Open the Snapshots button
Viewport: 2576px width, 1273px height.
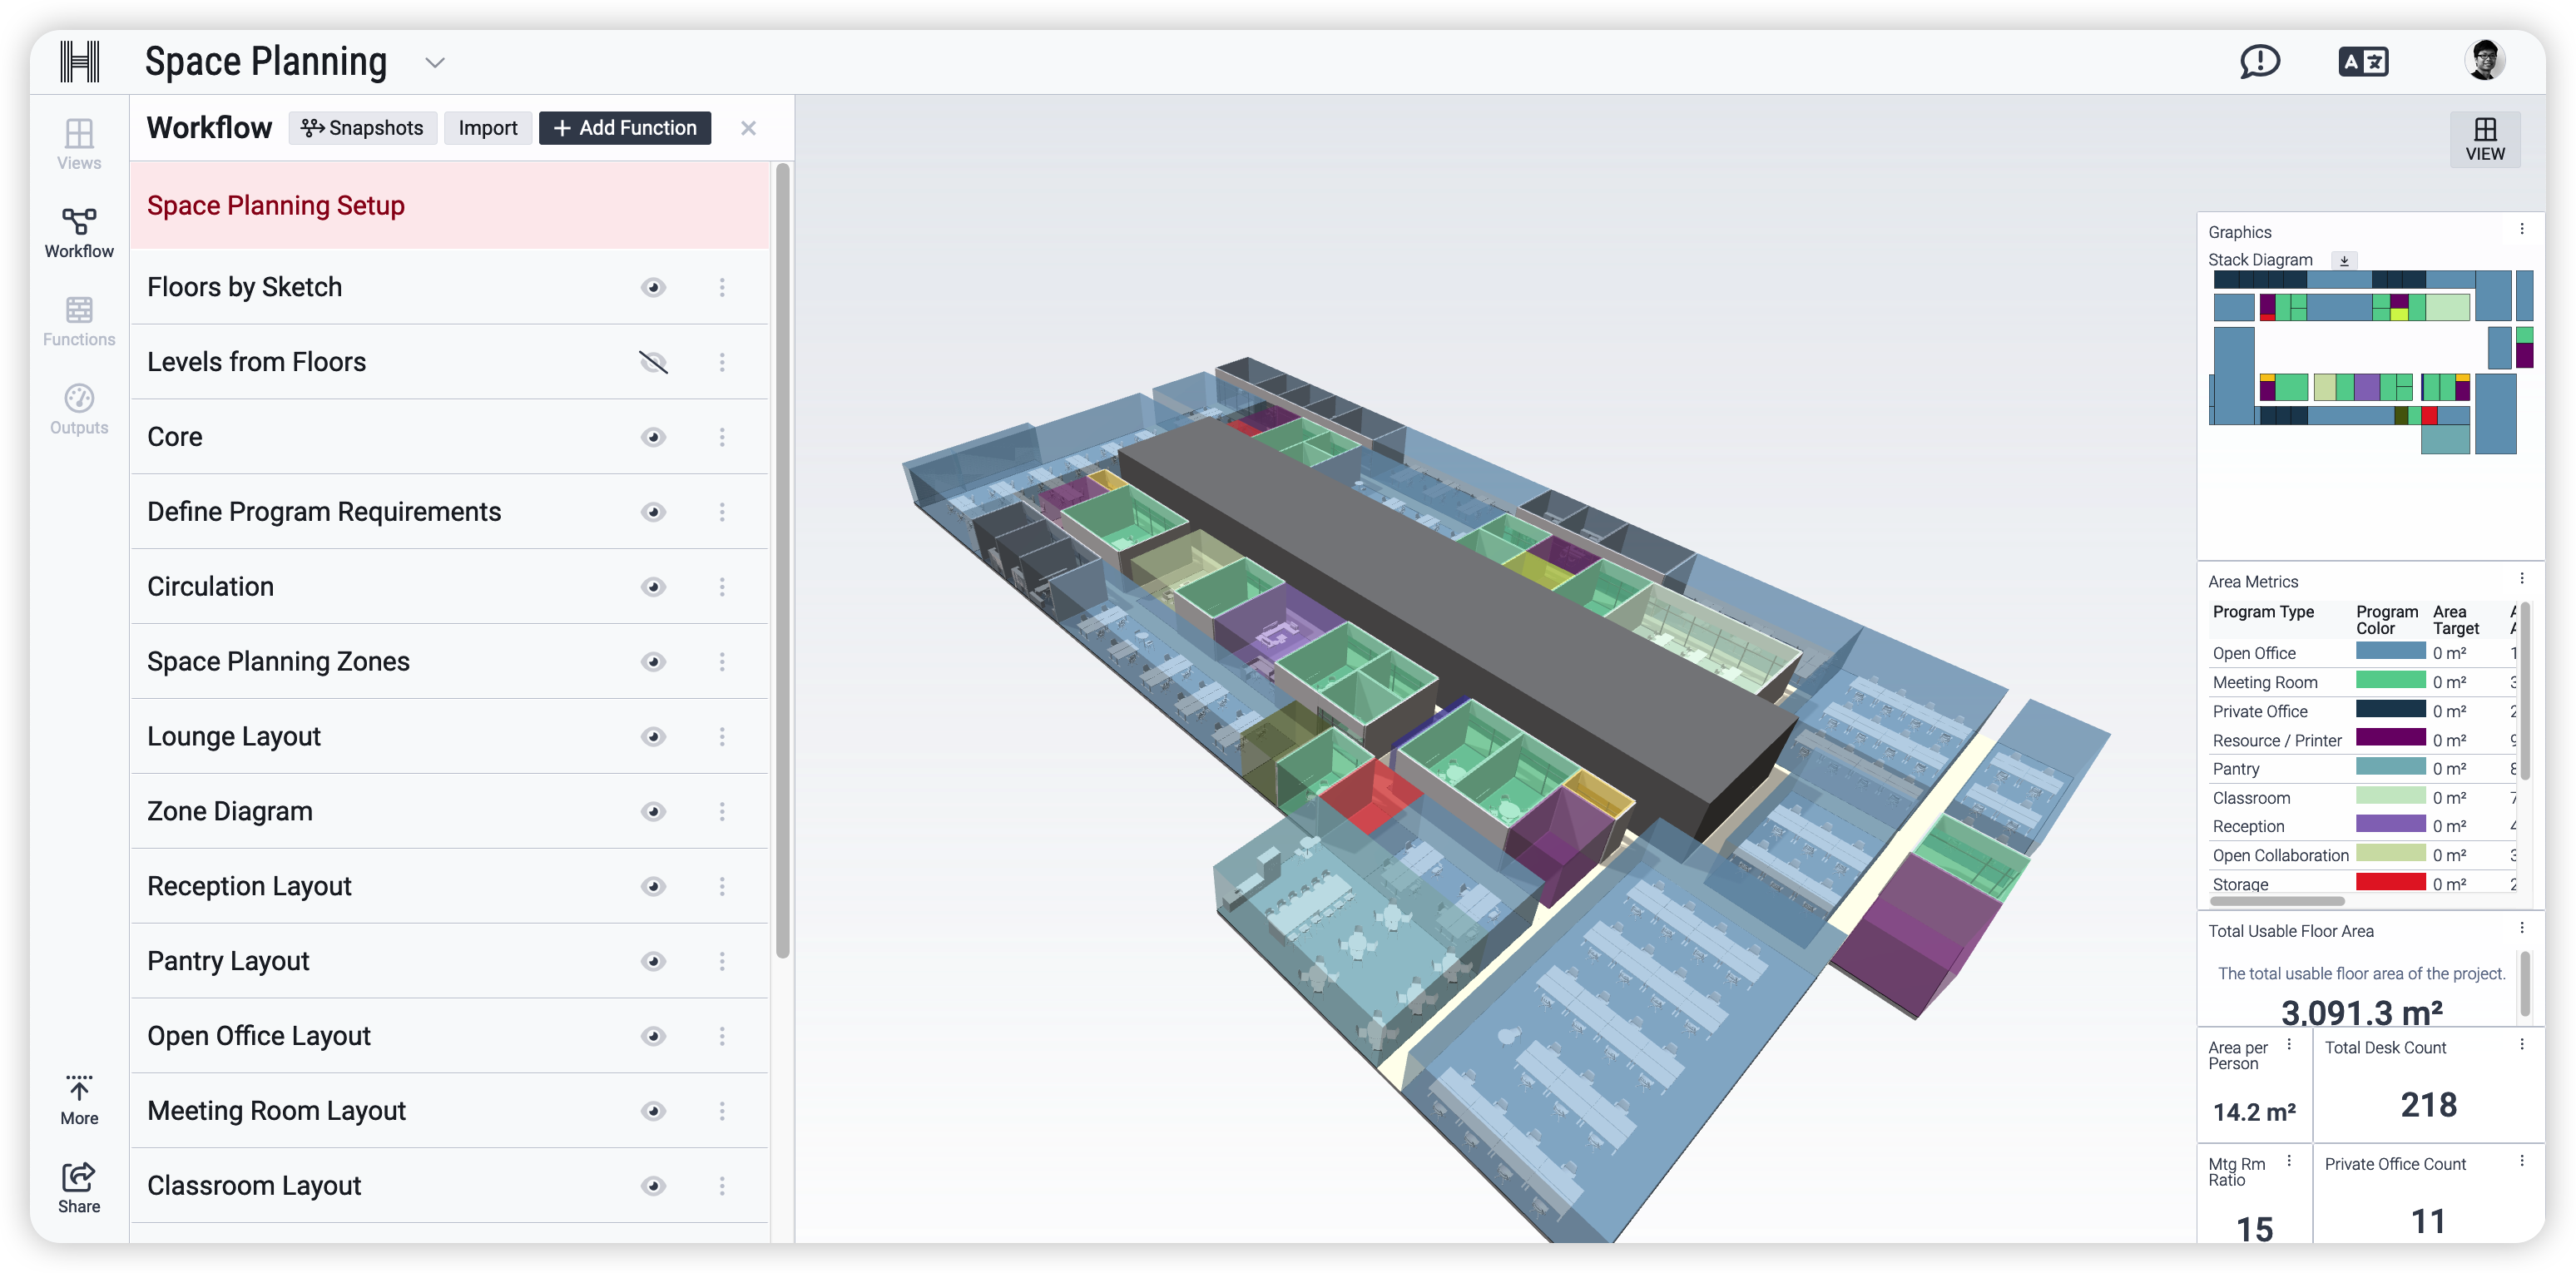[362, 128]
